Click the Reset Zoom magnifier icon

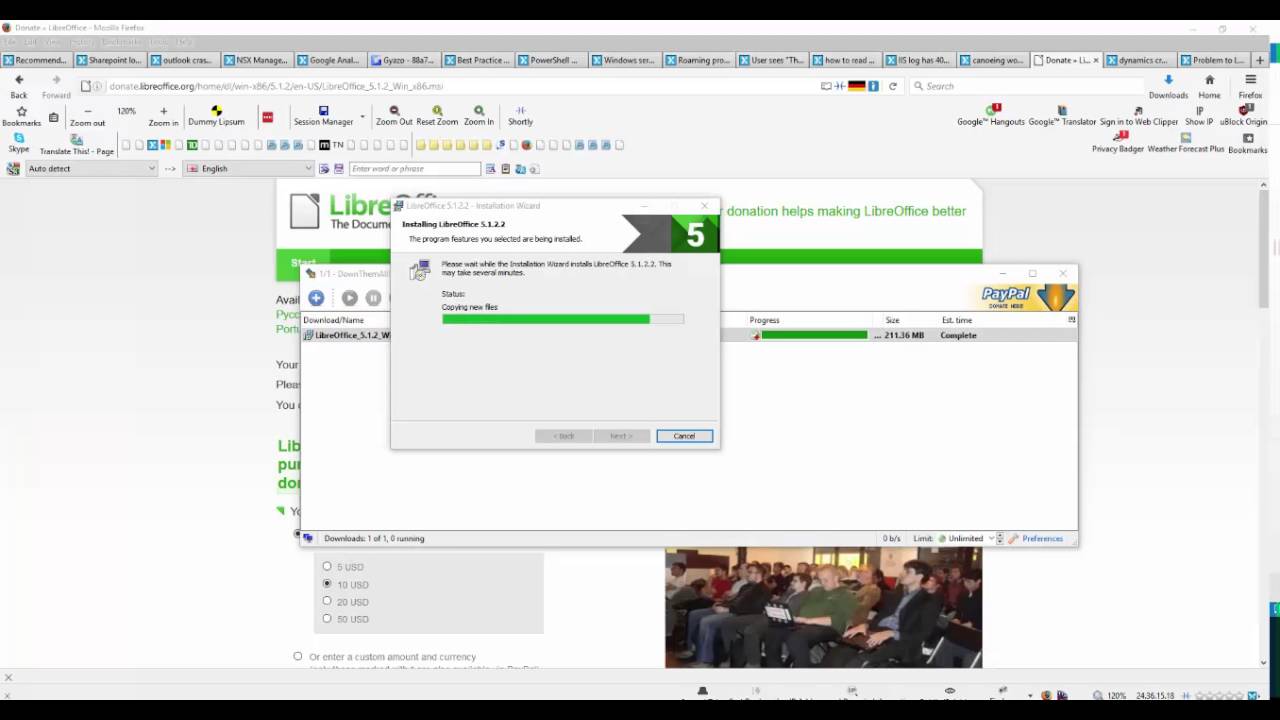437,111
